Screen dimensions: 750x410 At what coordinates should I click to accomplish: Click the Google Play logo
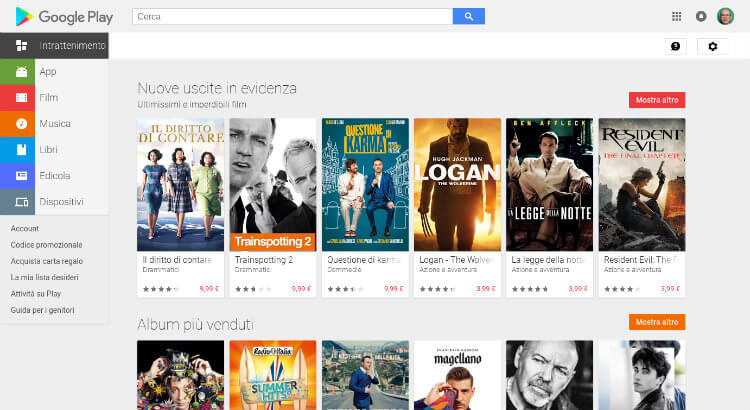click(64, 17)
